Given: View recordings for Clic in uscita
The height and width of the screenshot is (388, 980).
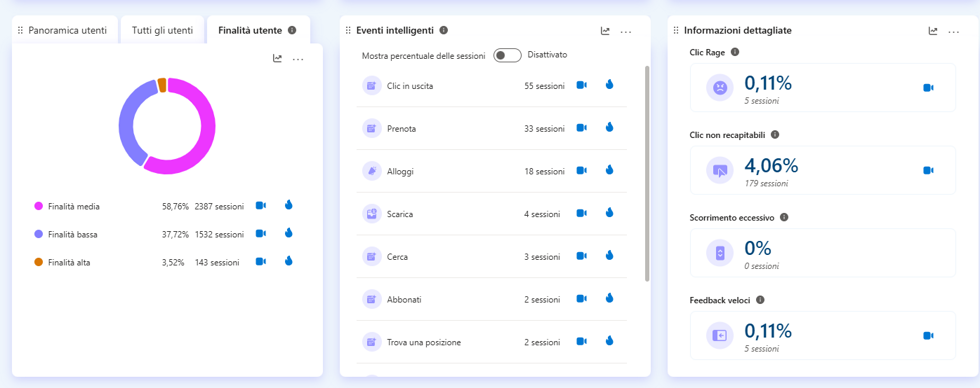Looking at the screenshot, I should pos(581,85).
